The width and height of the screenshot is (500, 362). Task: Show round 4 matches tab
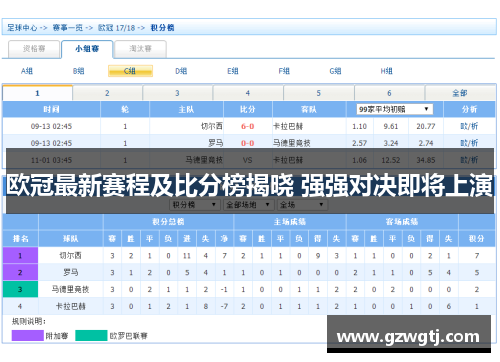[248, 93]
